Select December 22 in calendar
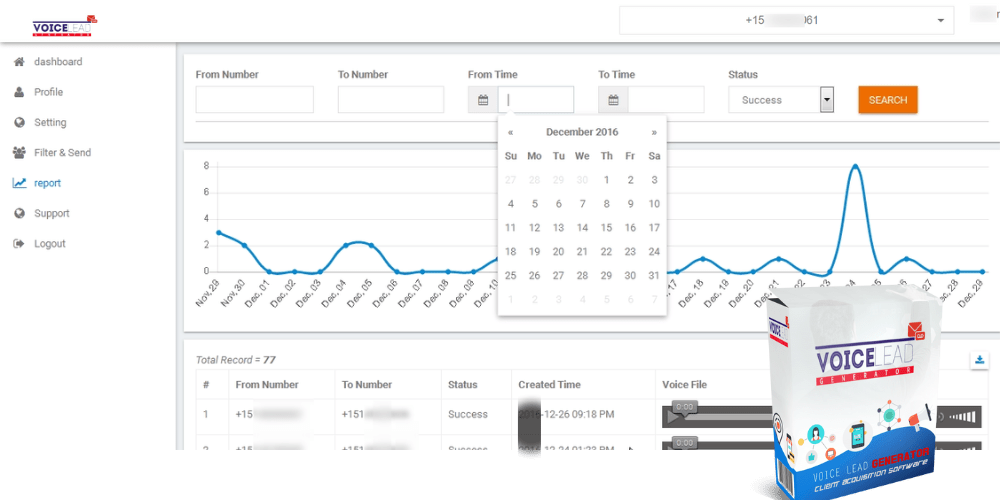 click(x=606, y=252)
